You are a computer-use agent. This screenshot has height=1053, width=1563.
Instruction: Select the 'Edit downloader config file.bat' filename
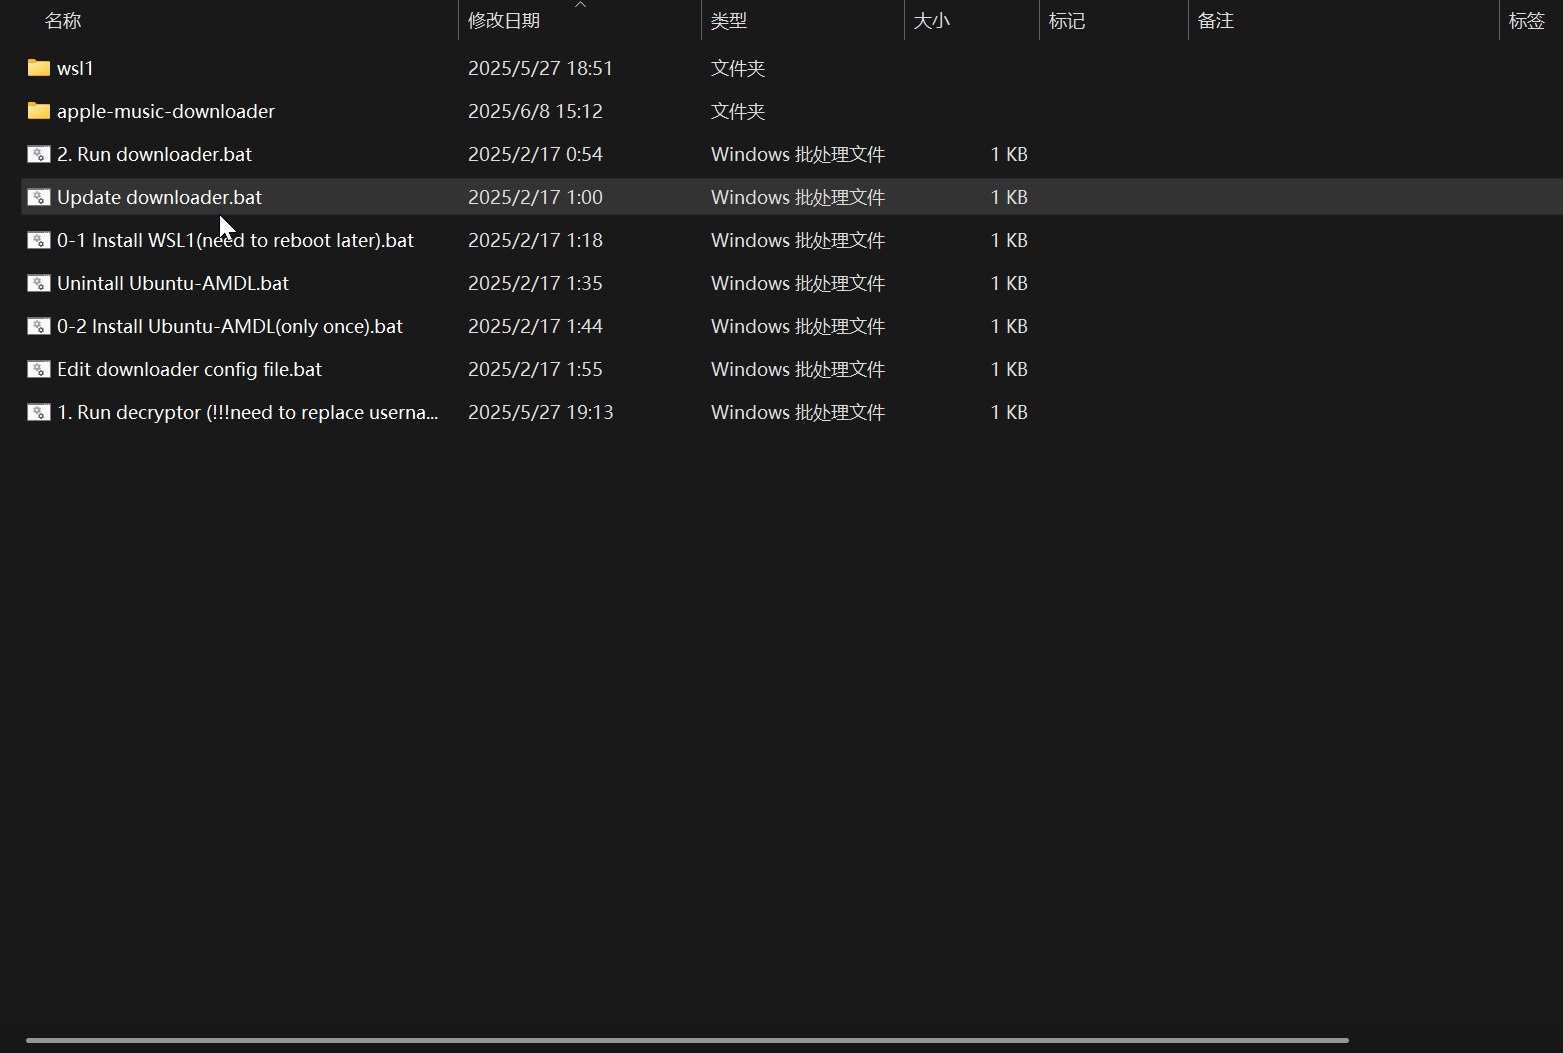189,369
